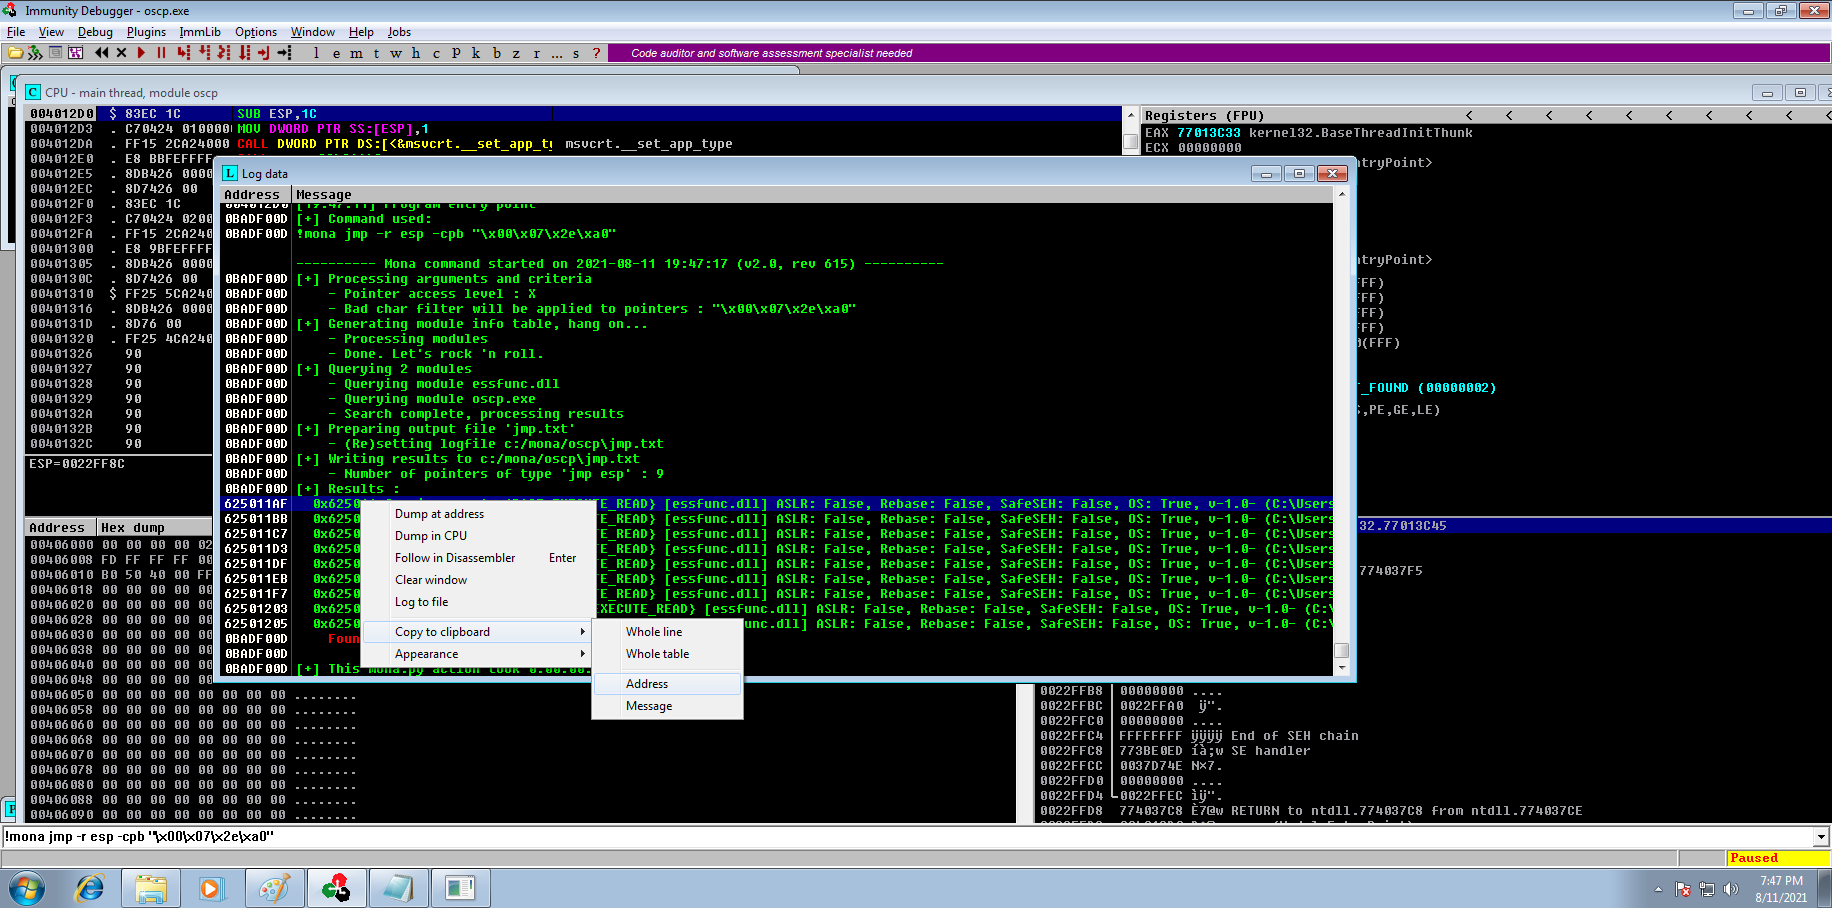This screenshot has width=1832, height=908.
Task: Open the ImmLib menu
Action: coord(200,32)
